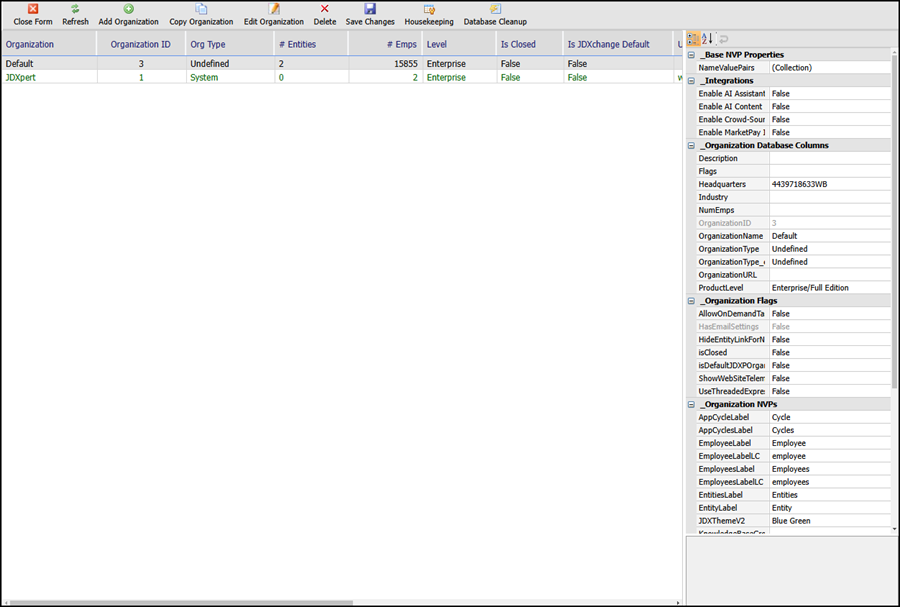
Task: Collapse the _Integrations category
Action: click(691, 81)
